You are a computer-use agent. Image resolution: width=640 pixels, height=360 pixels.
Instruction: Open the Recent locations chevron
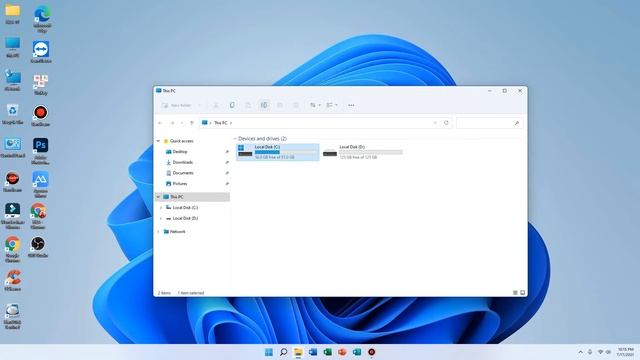click(x=182, y=123)
